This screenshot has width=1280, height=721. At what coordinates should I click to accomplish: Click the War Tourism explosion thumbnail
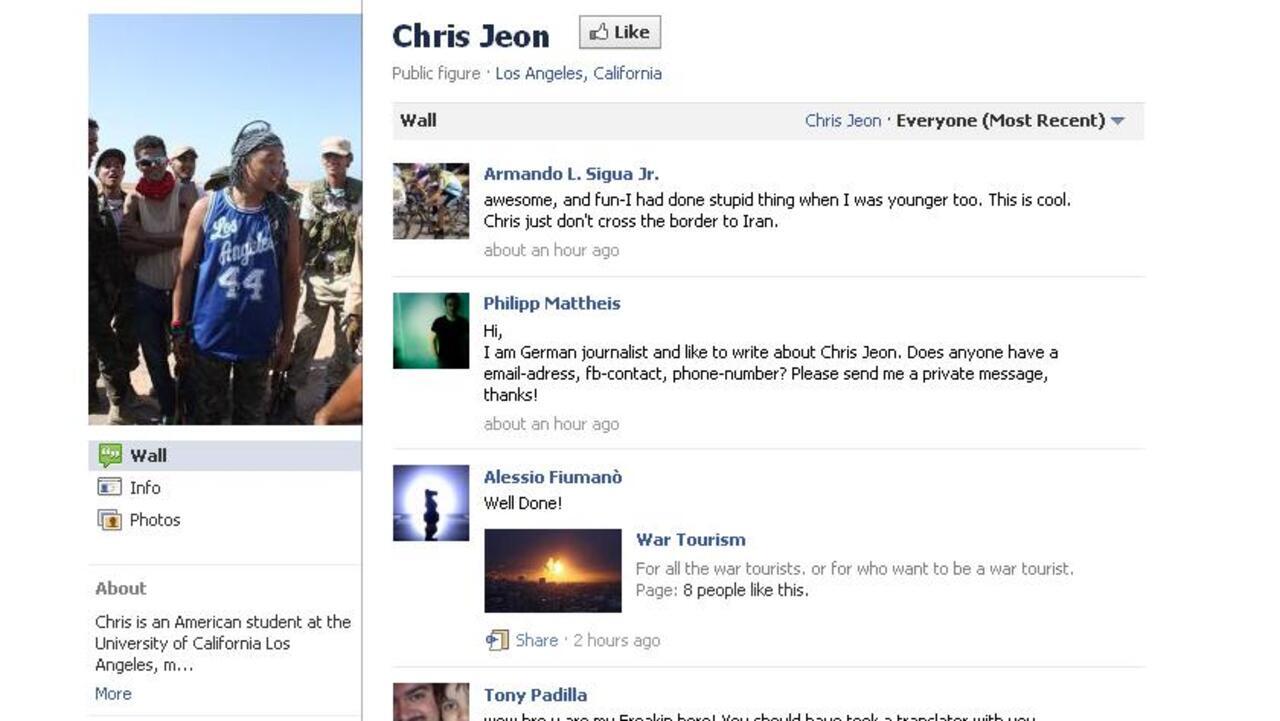[553, 570]
